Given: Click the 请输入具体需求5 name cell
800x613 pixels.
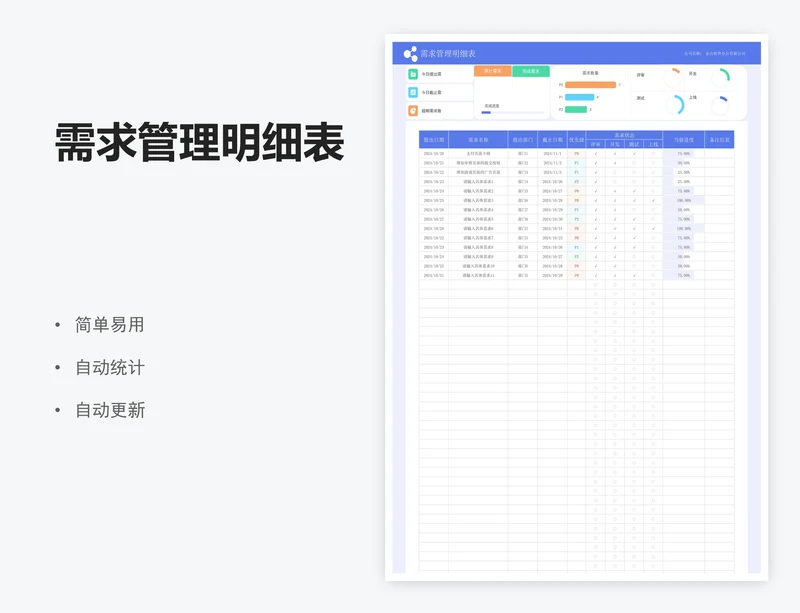Looking at the screenshot, I should 478,219.
